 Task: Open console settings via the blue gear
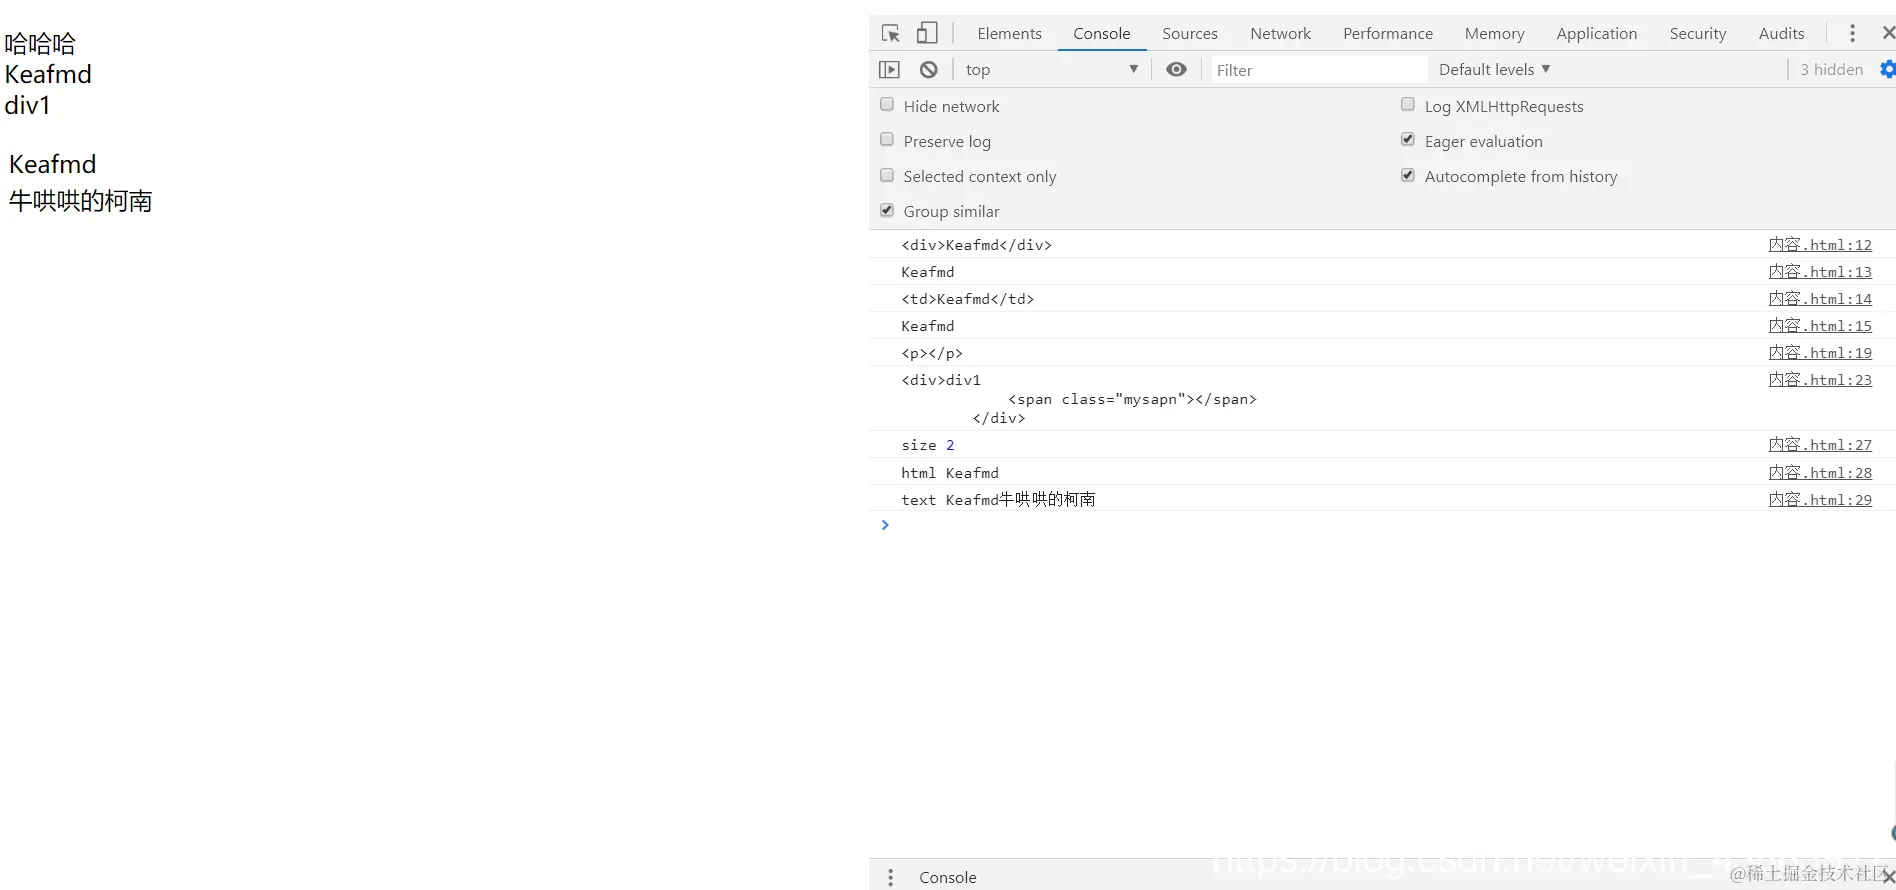(1887, 69)
